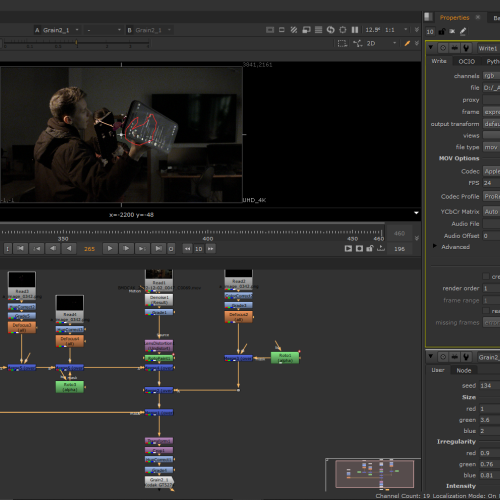Skip back by frame increment

tap(187, 249)
